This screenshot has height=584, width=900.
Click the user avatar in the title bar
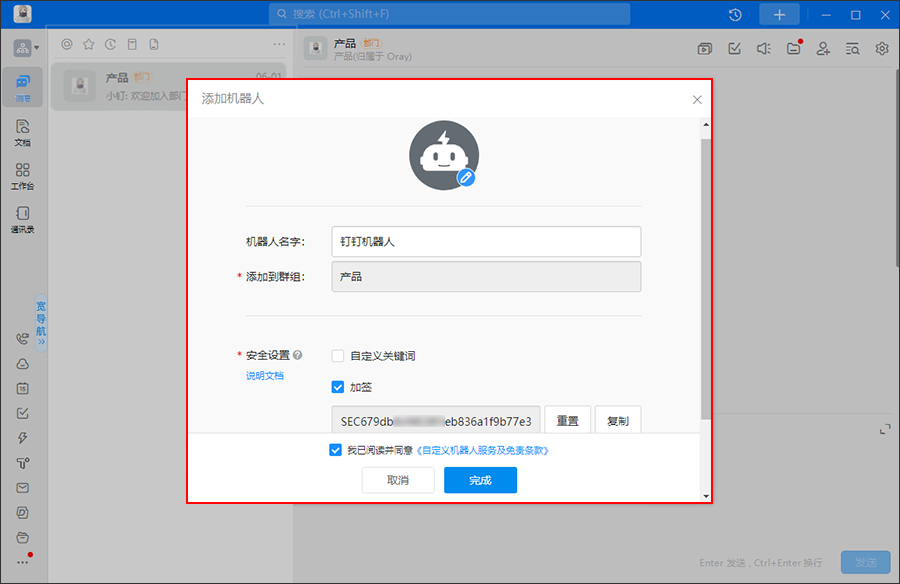(22, 14)
